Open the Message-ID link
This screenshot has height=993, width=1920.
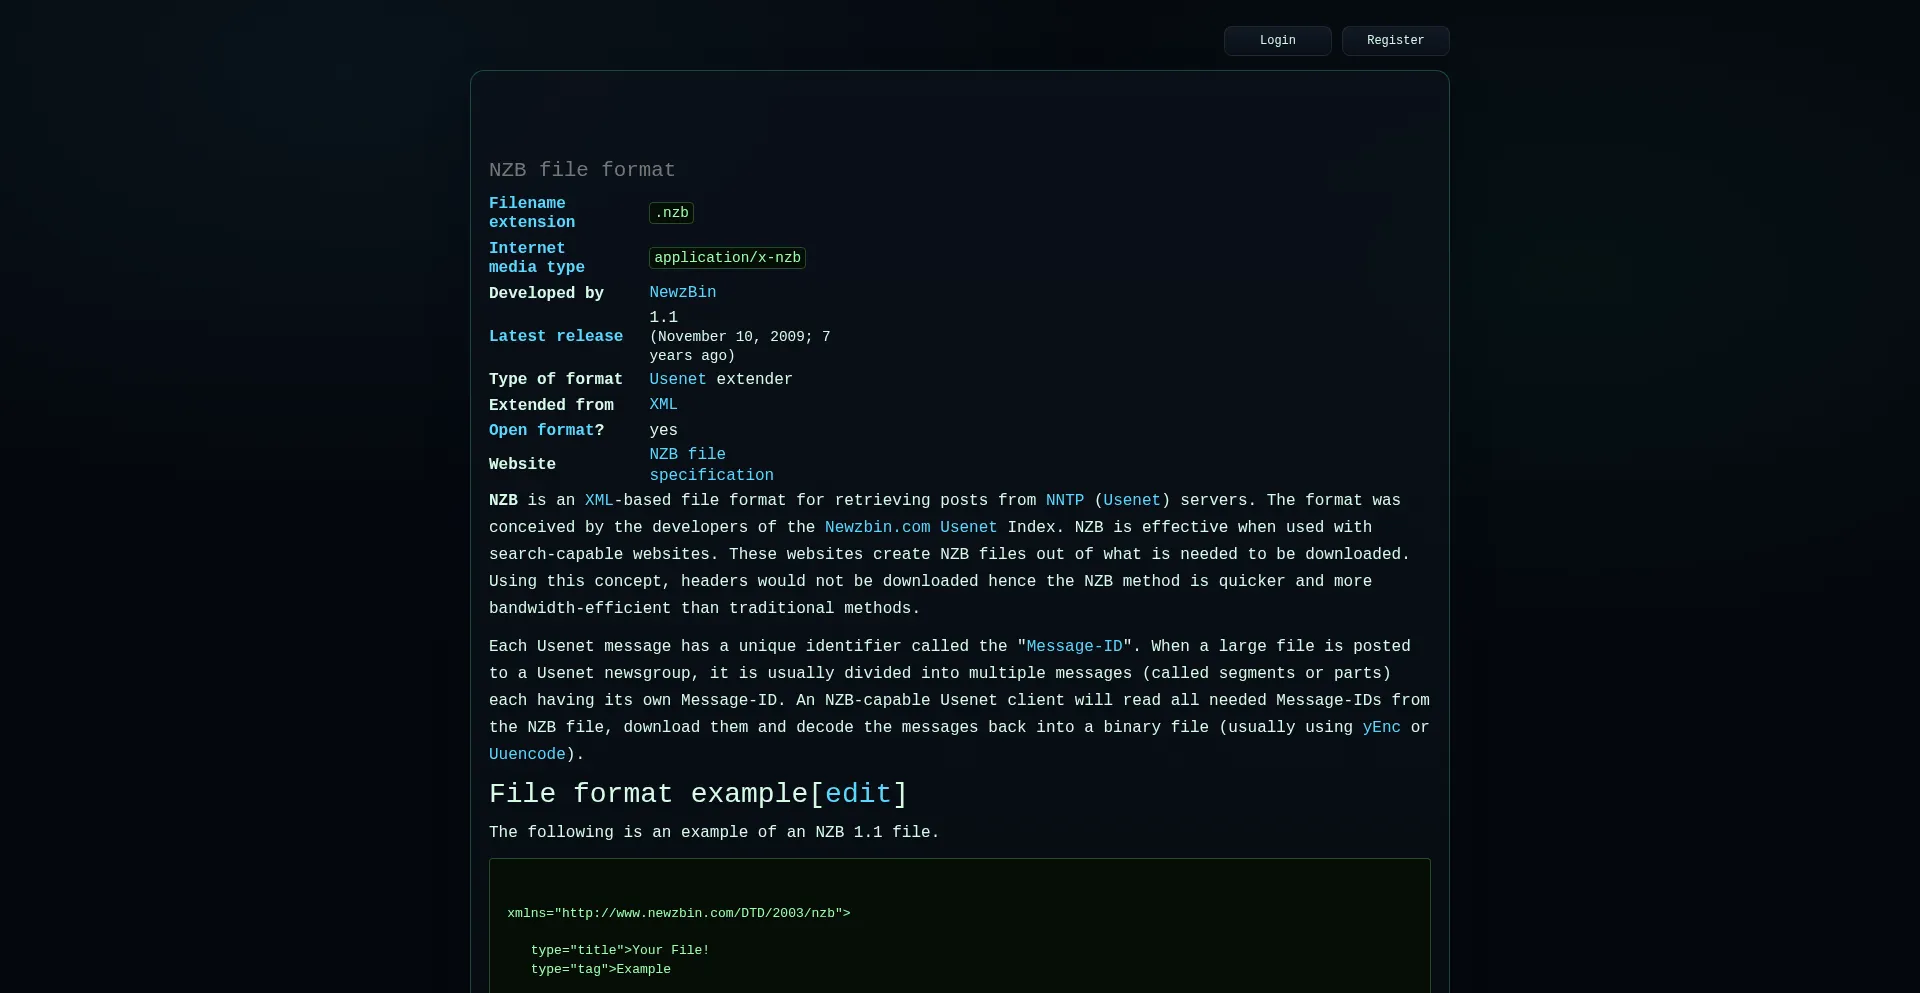point(1075,647)
